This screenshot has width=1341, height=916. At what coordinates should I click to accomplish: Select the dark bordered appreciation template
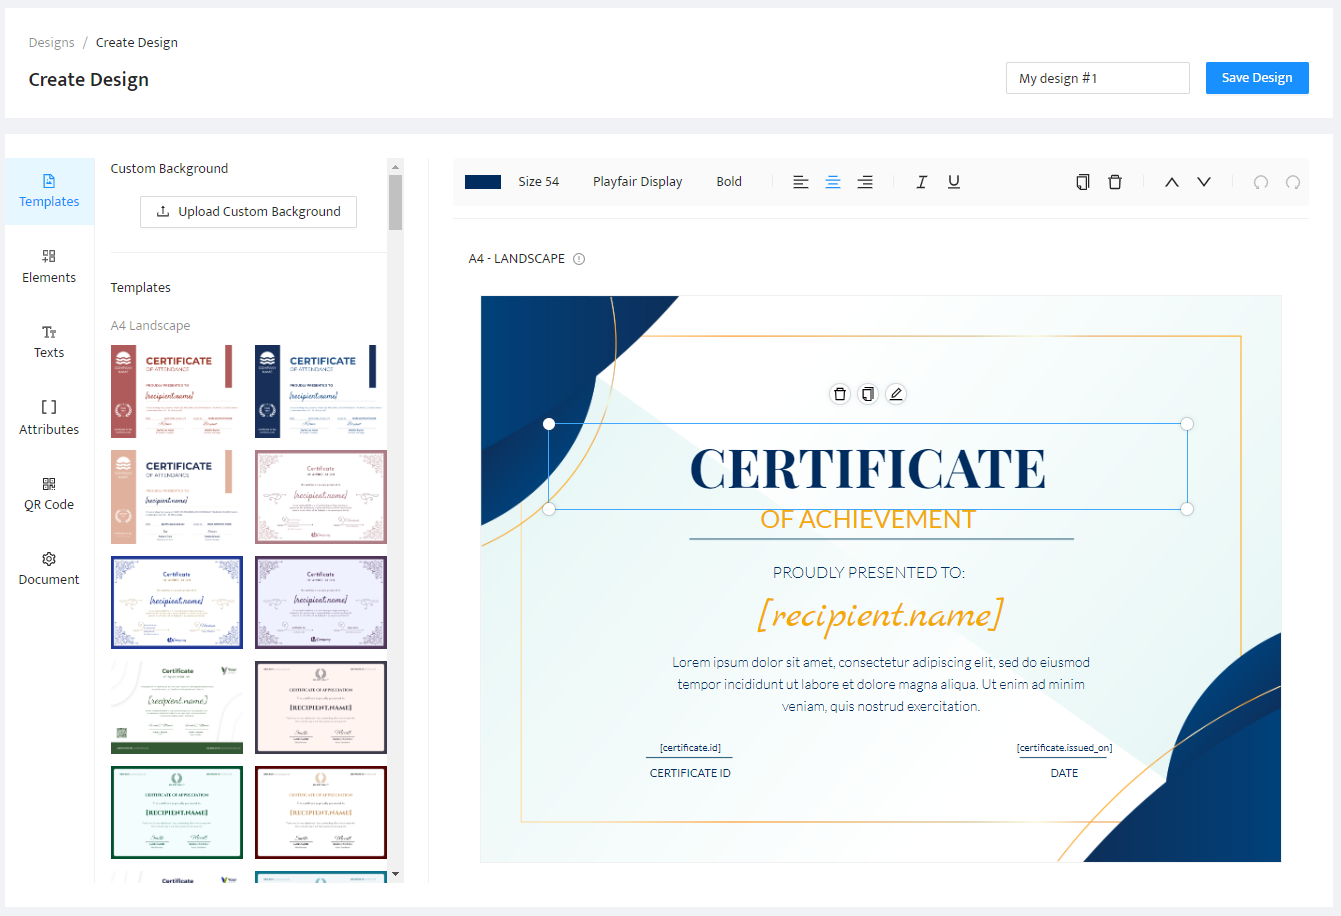click(321, 707)
